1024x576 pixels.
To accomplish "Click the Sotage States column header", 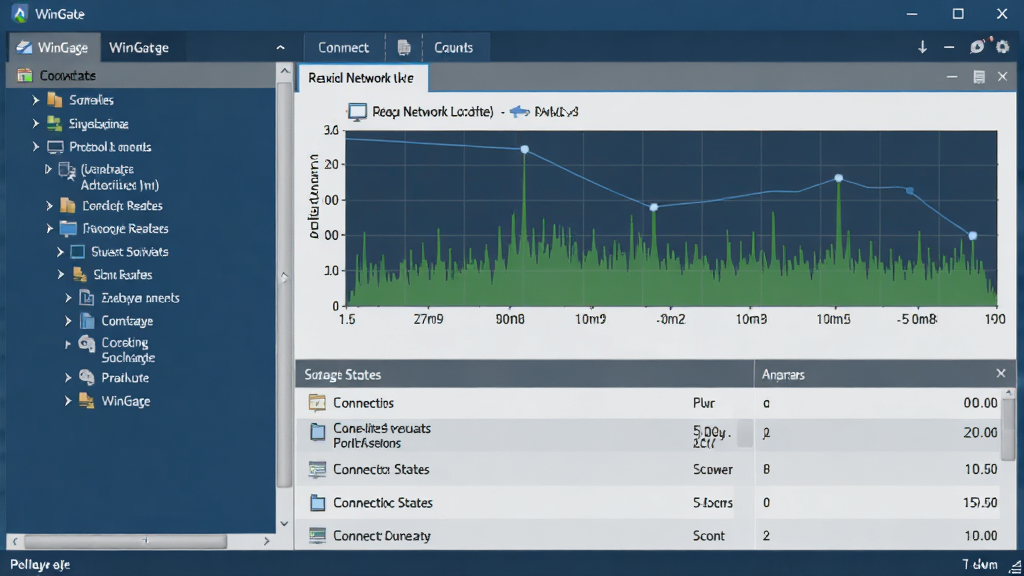I will click(525, 374).
